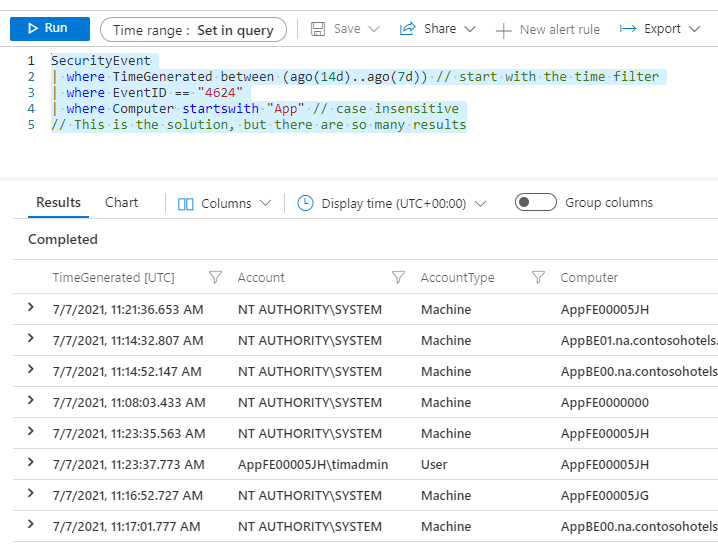Expand the 11:16:52.727 AM result row
Screen dimensions: 718x544
pyautogui.click(x=31, y=493)
